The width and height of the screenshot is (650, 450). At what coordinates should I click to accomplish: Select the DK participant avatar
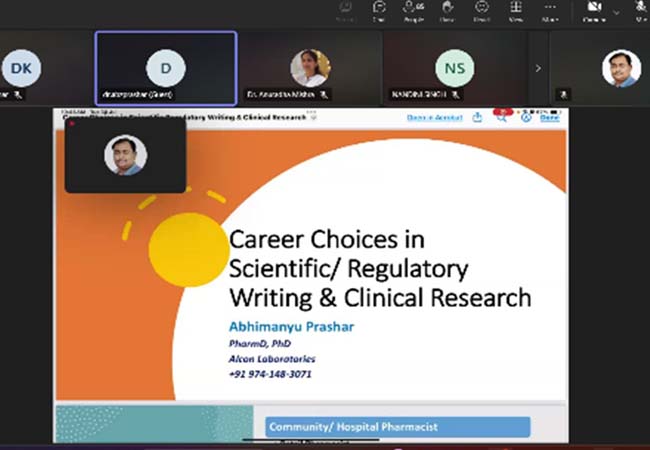click(22, 68)
